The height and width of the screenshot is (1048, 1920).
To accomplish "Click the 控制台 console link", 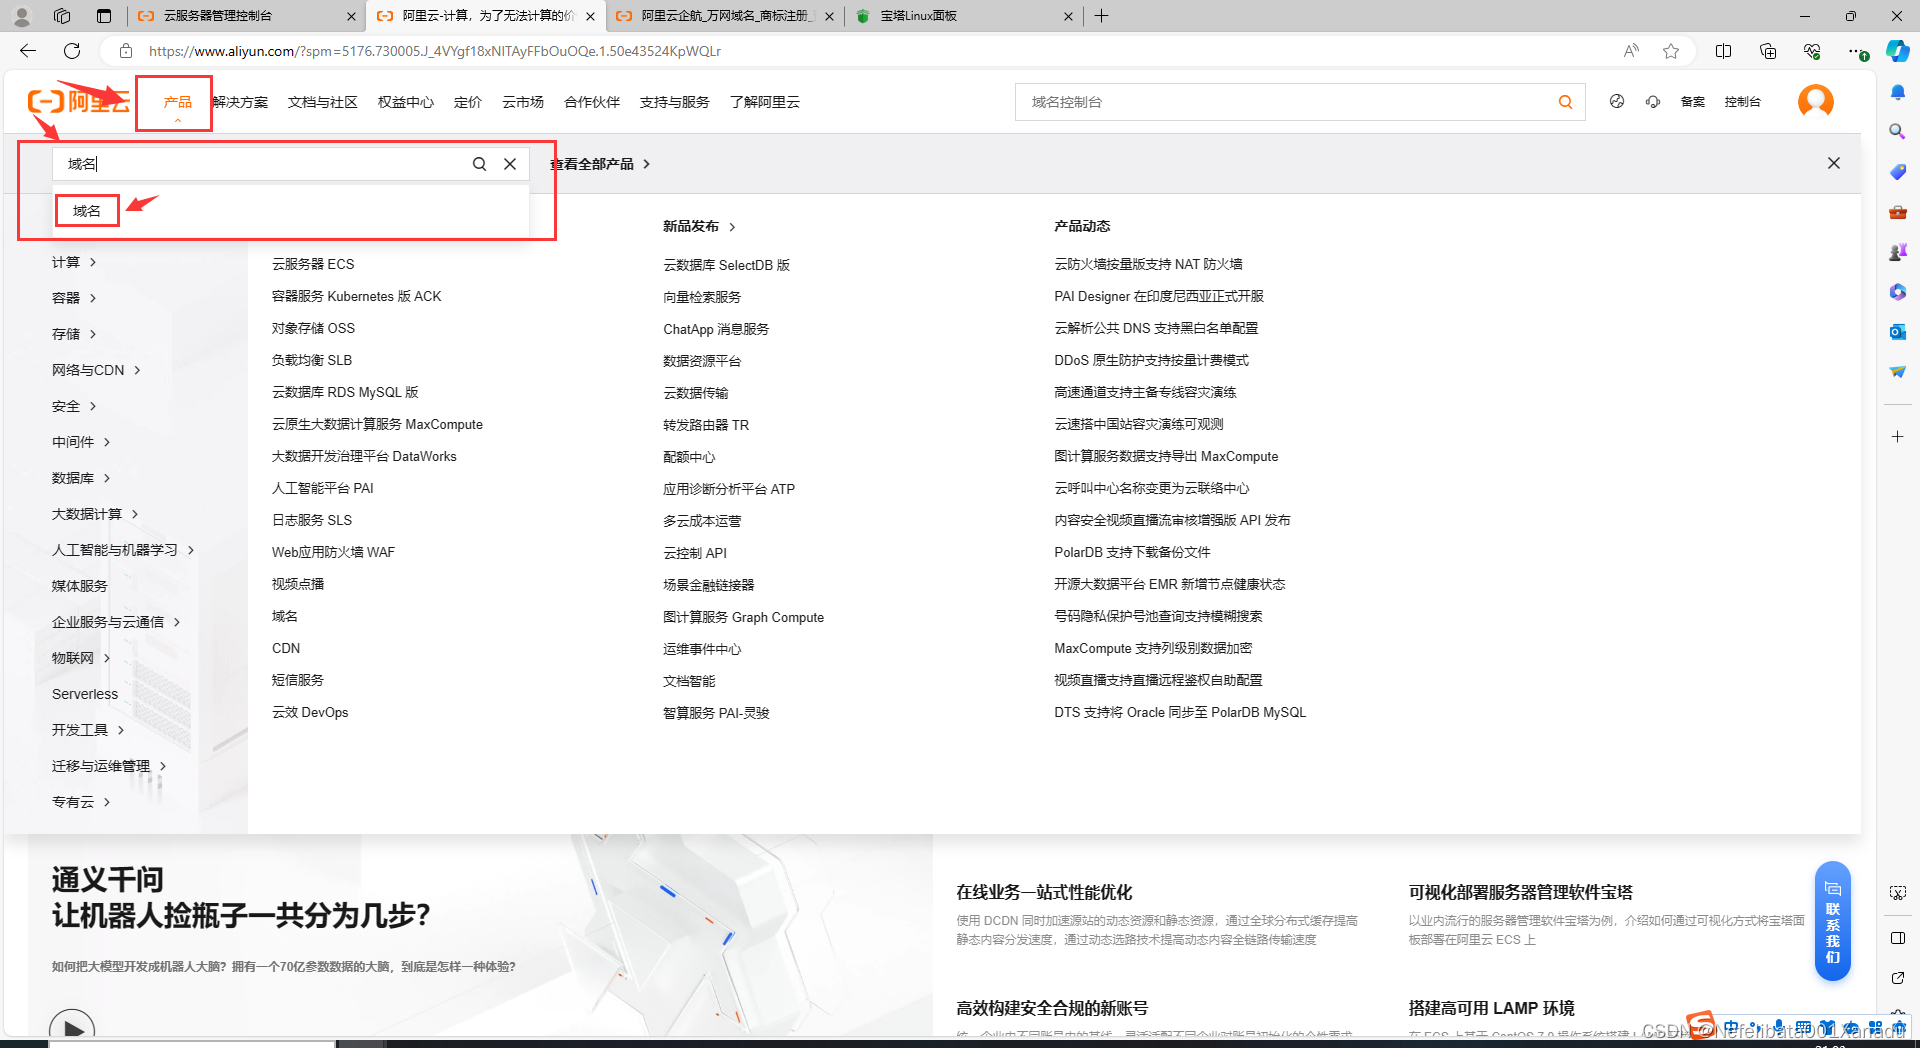I will (x=1742, y=102).
